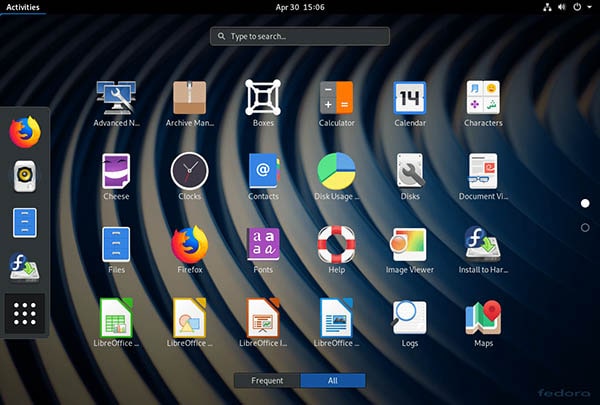Select the All apps tab
The image size is (600, 405).
coord(333,380)
